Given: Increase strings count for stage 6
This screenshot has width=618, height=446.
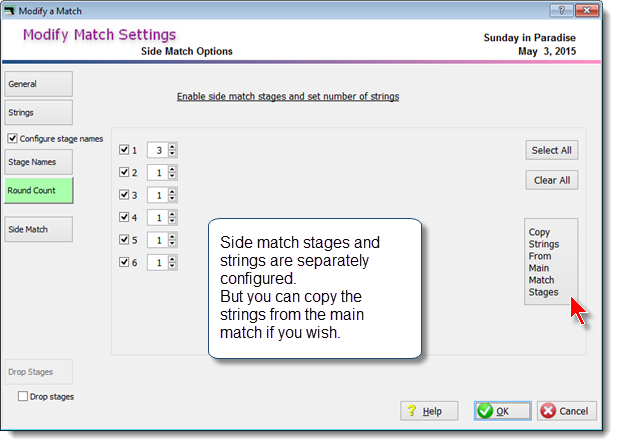Looking at the screenshot, I should (x=172, y=259).
